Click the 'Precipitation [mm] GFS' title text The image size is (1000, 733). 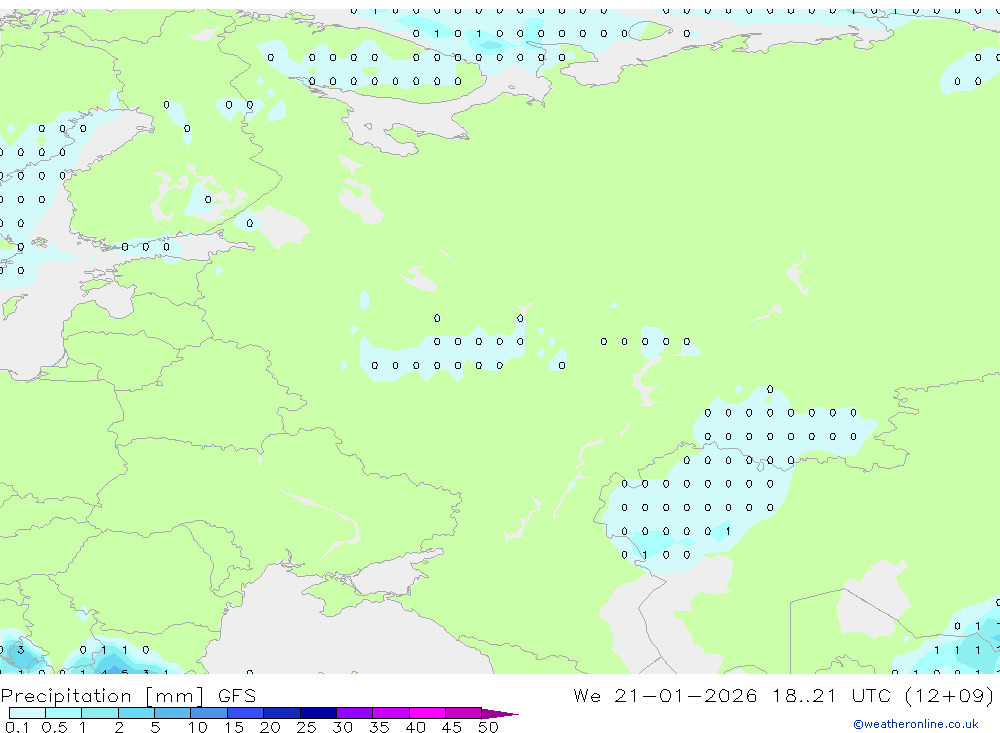(128, 695)
